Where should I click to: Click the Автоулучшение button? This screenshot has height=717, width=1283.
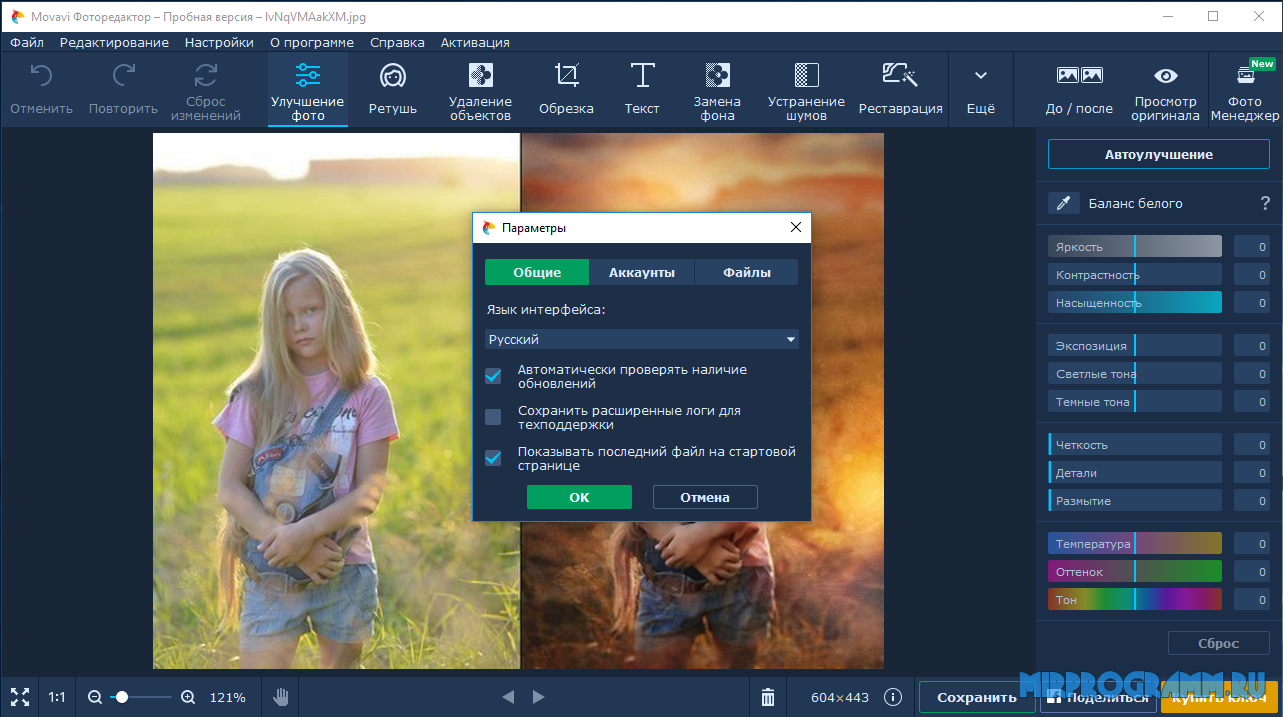click(1158, 154)
